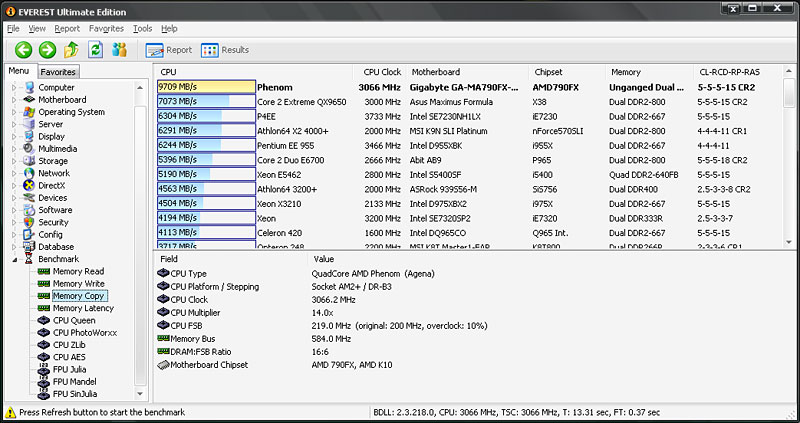Sort by the CPU Clock column header
The width and height of the screenshot is (800, 423).
381,72
